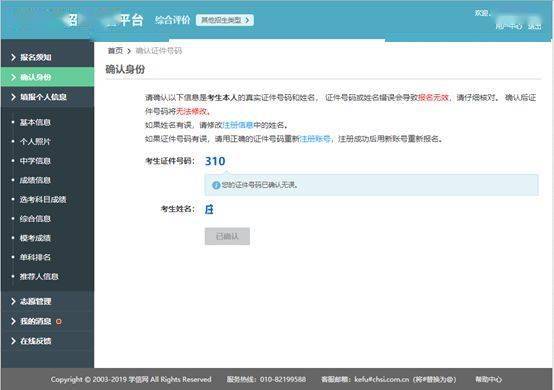This screenshot has width=554, height=390.
Task: Open the 我的消息 menu label
Action: click(36, 321)
